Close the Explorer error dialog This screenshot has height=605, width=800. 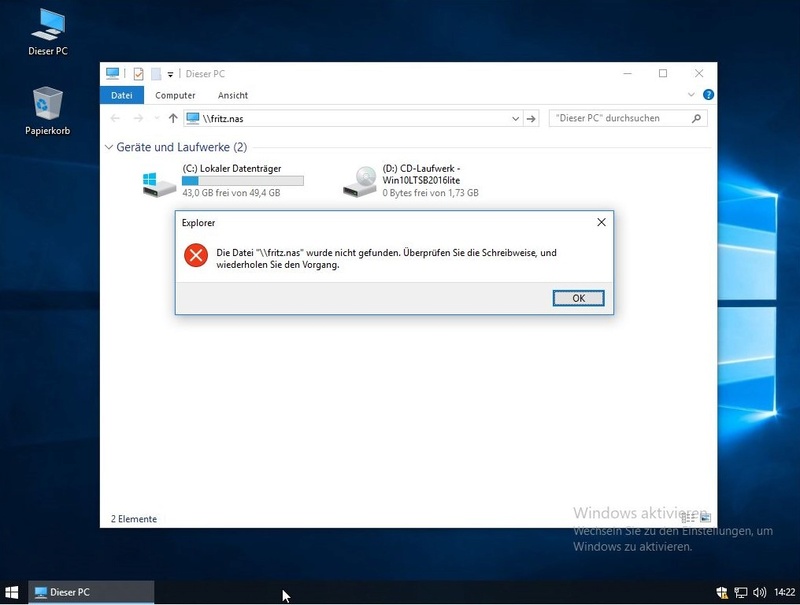(602, 222)
